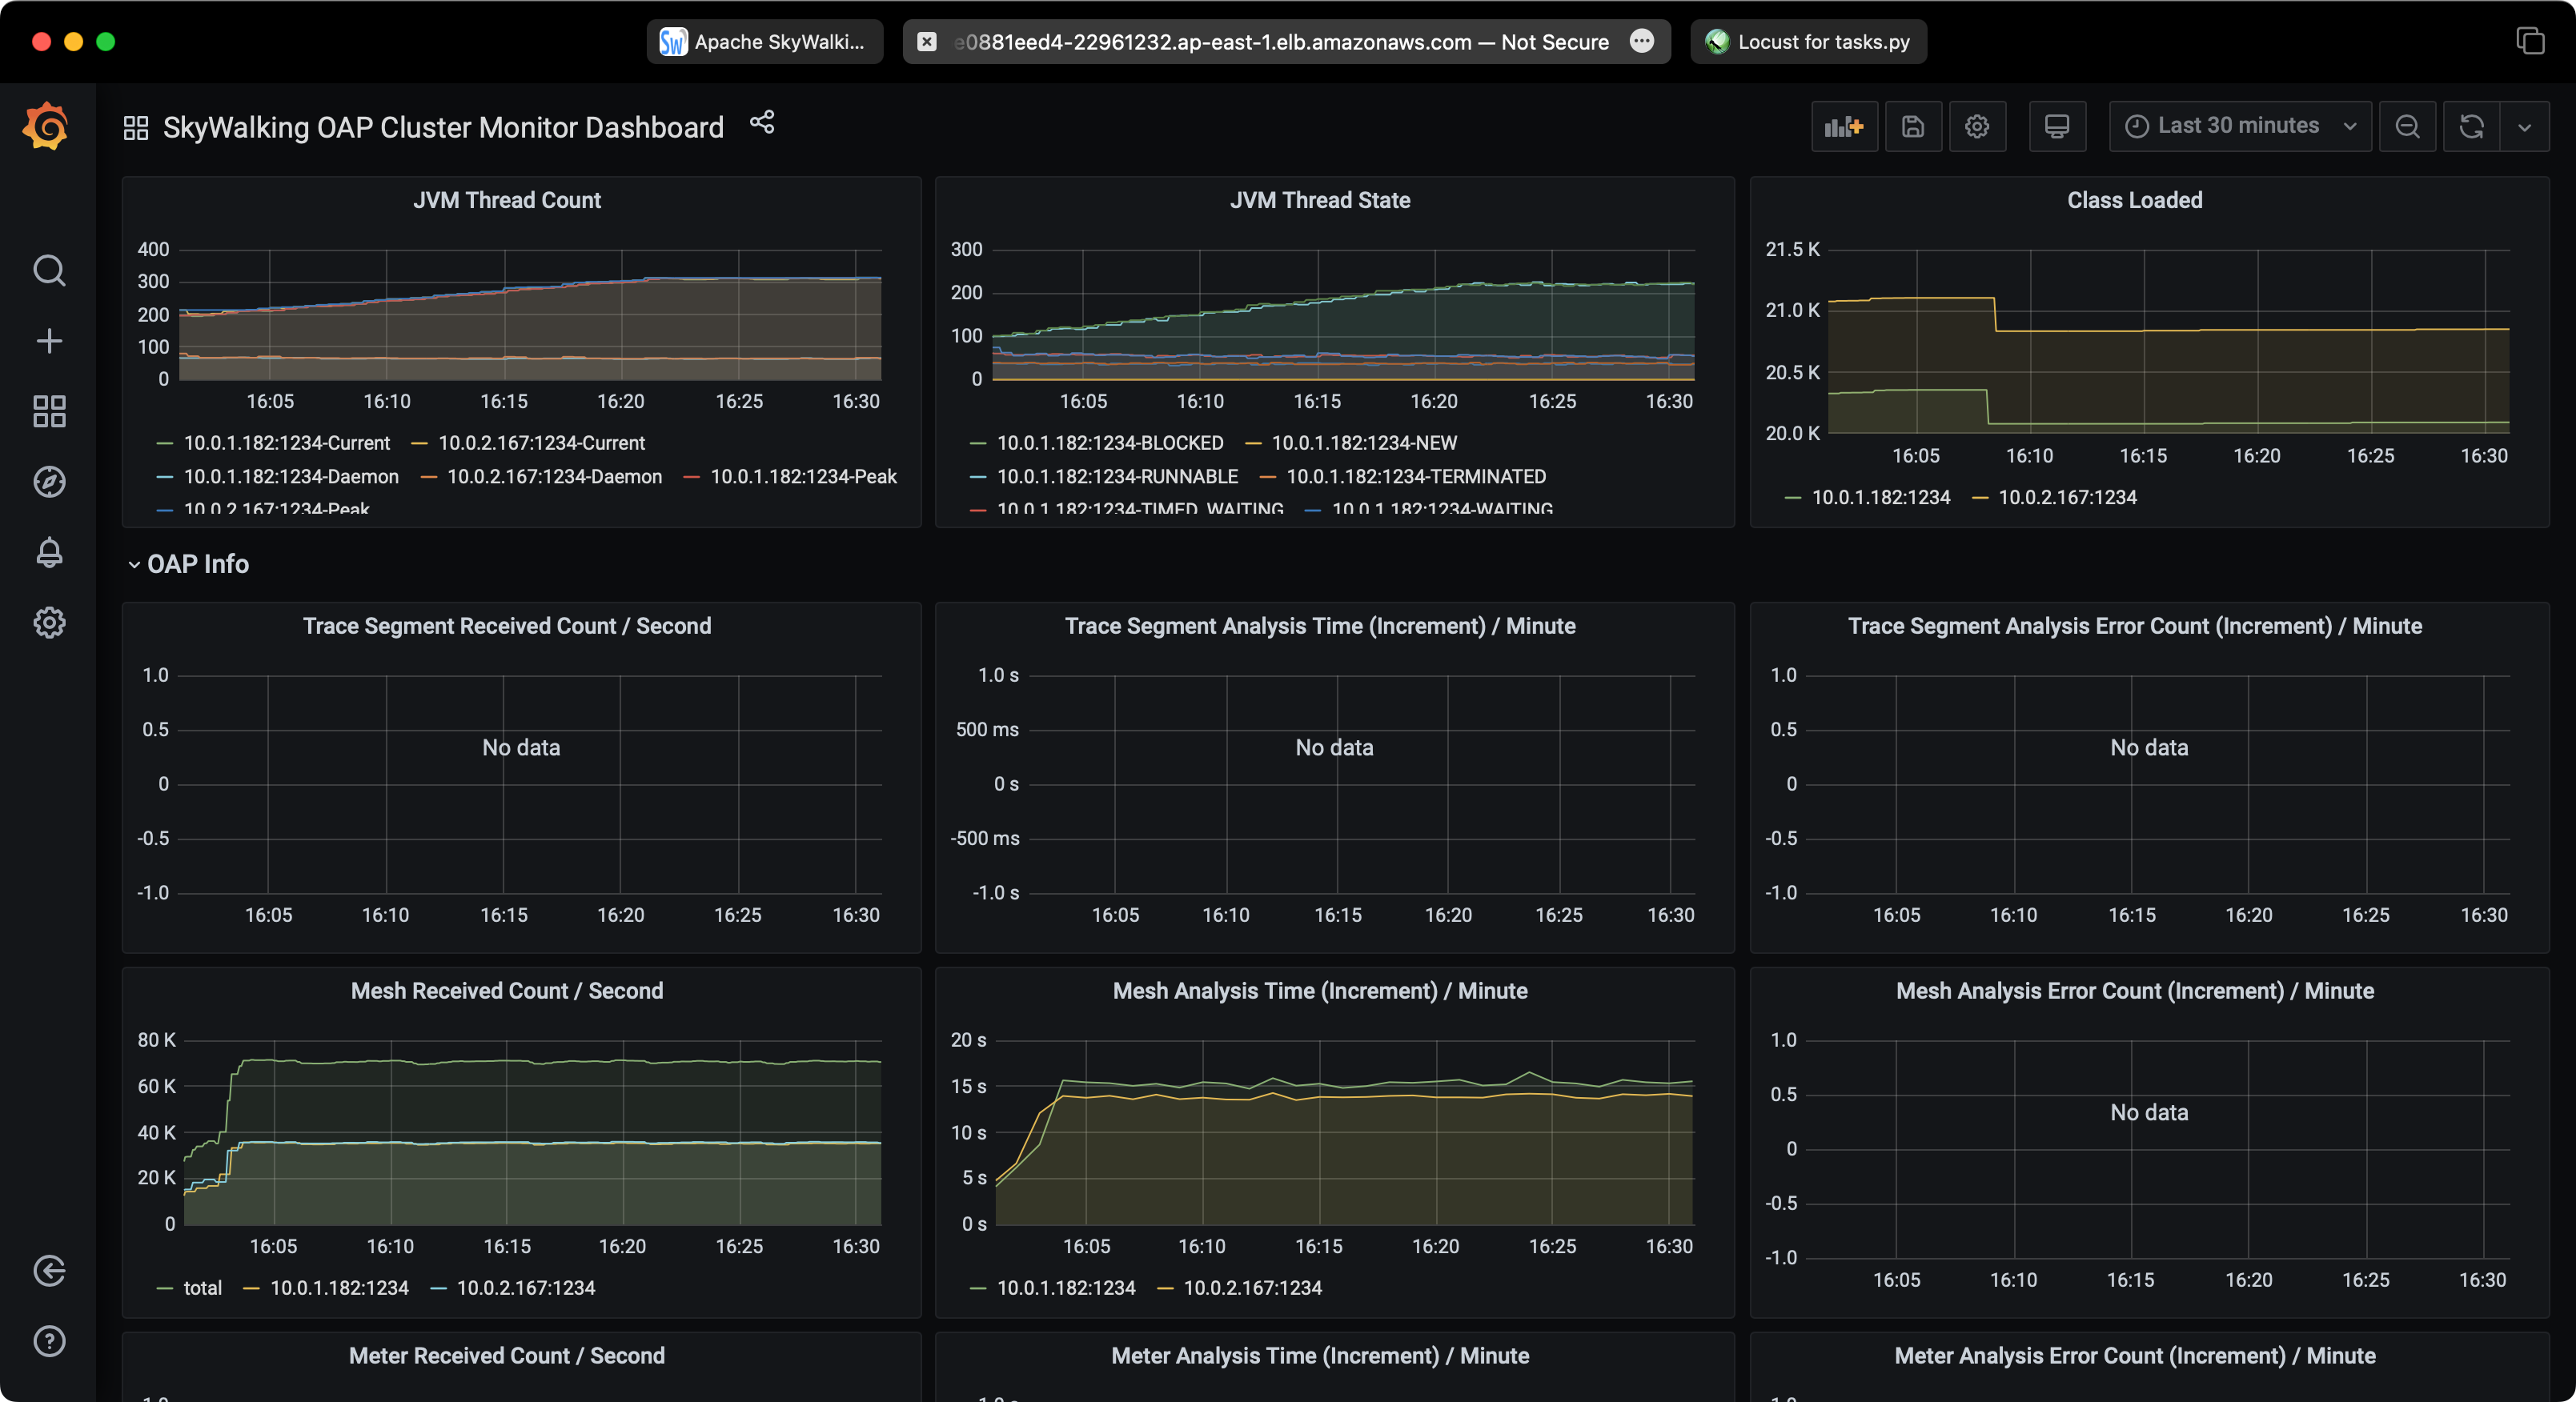Collapse the OAP Info row
This screenshot has width=2576, height=1402.
[197, 564]
